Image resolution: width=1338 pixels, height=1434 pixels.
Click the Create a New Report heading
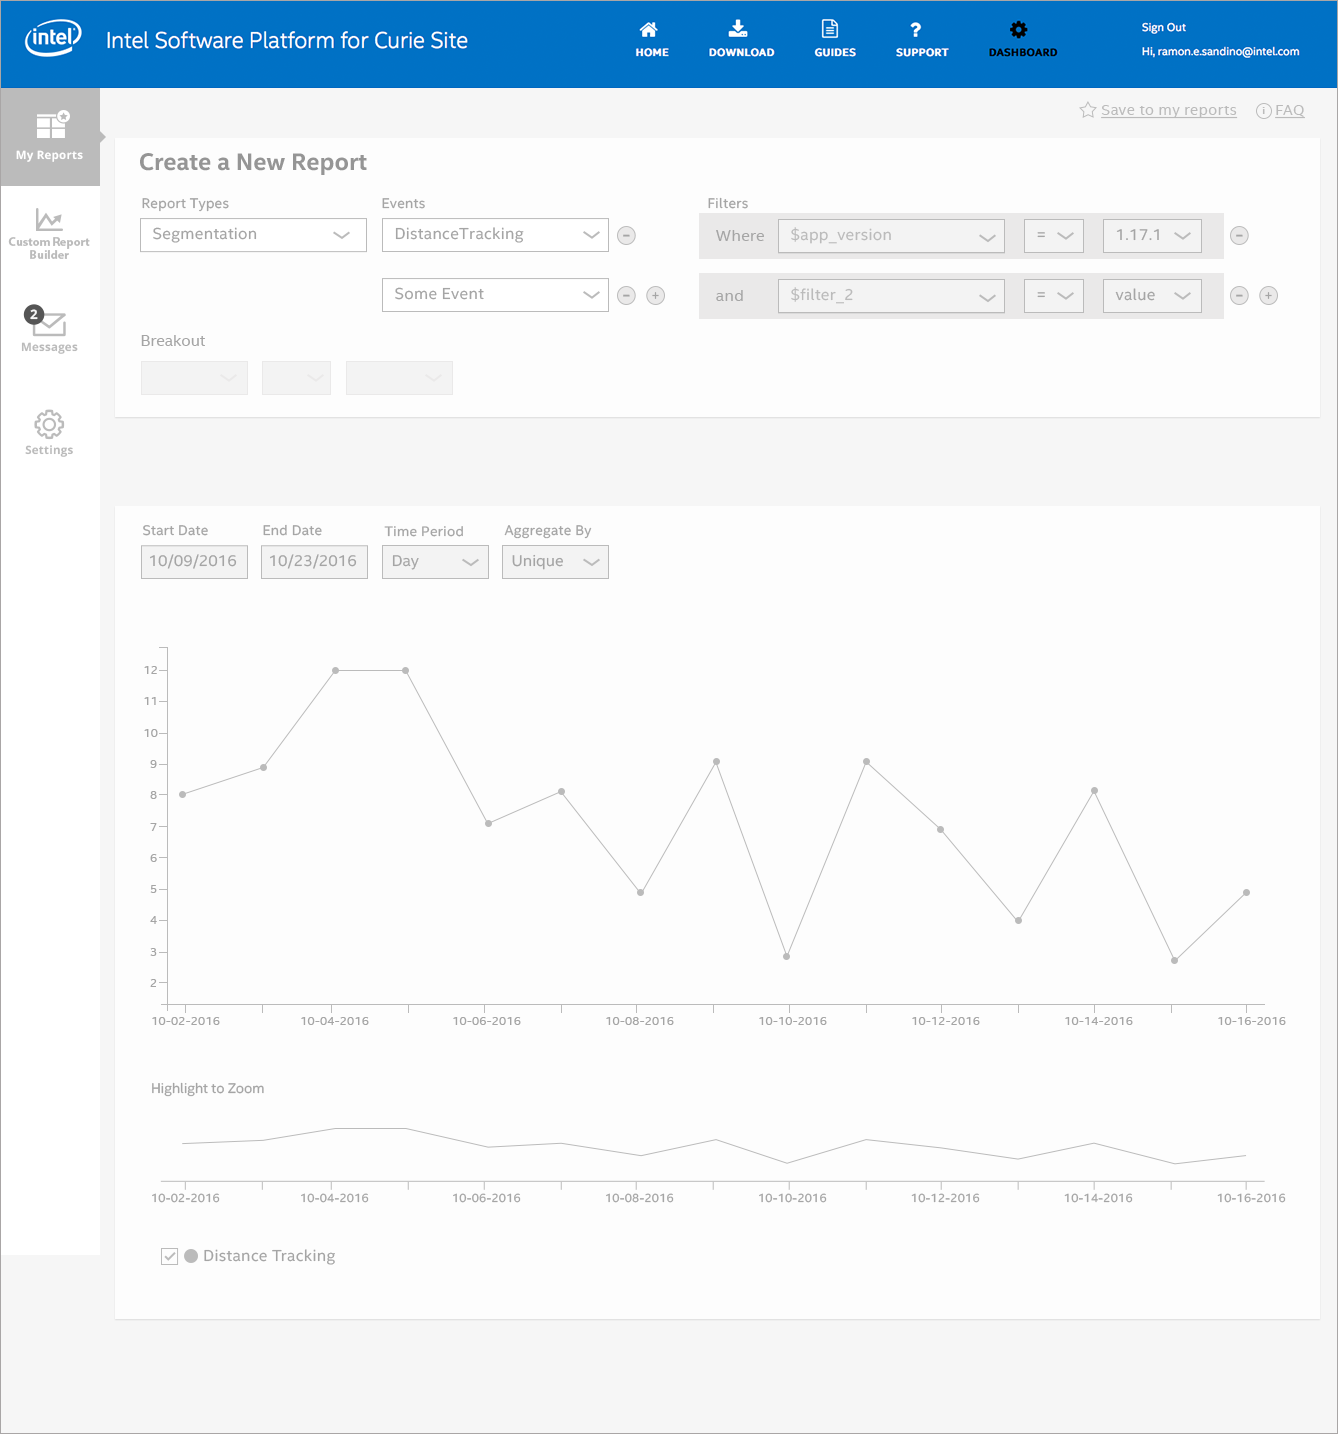pos(253,162)
